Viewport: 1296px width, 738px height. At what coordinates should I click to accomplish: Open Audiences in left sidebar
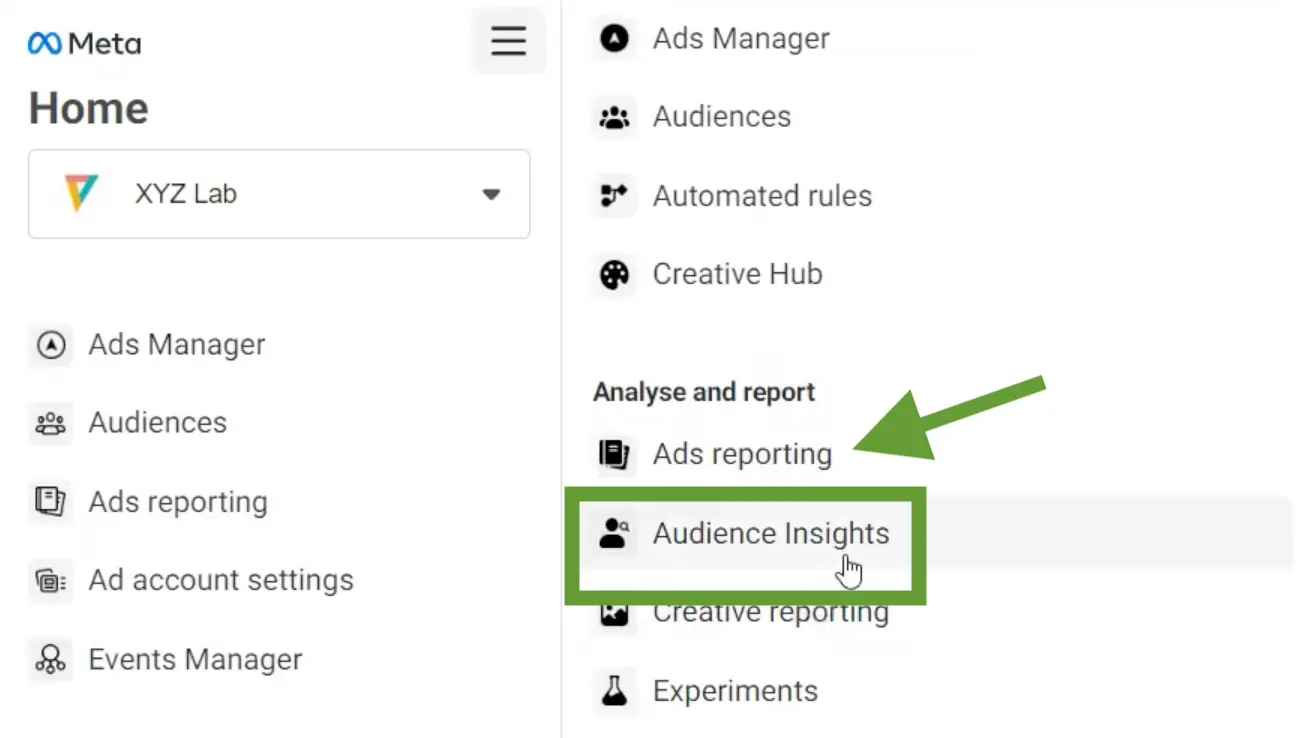157,423
